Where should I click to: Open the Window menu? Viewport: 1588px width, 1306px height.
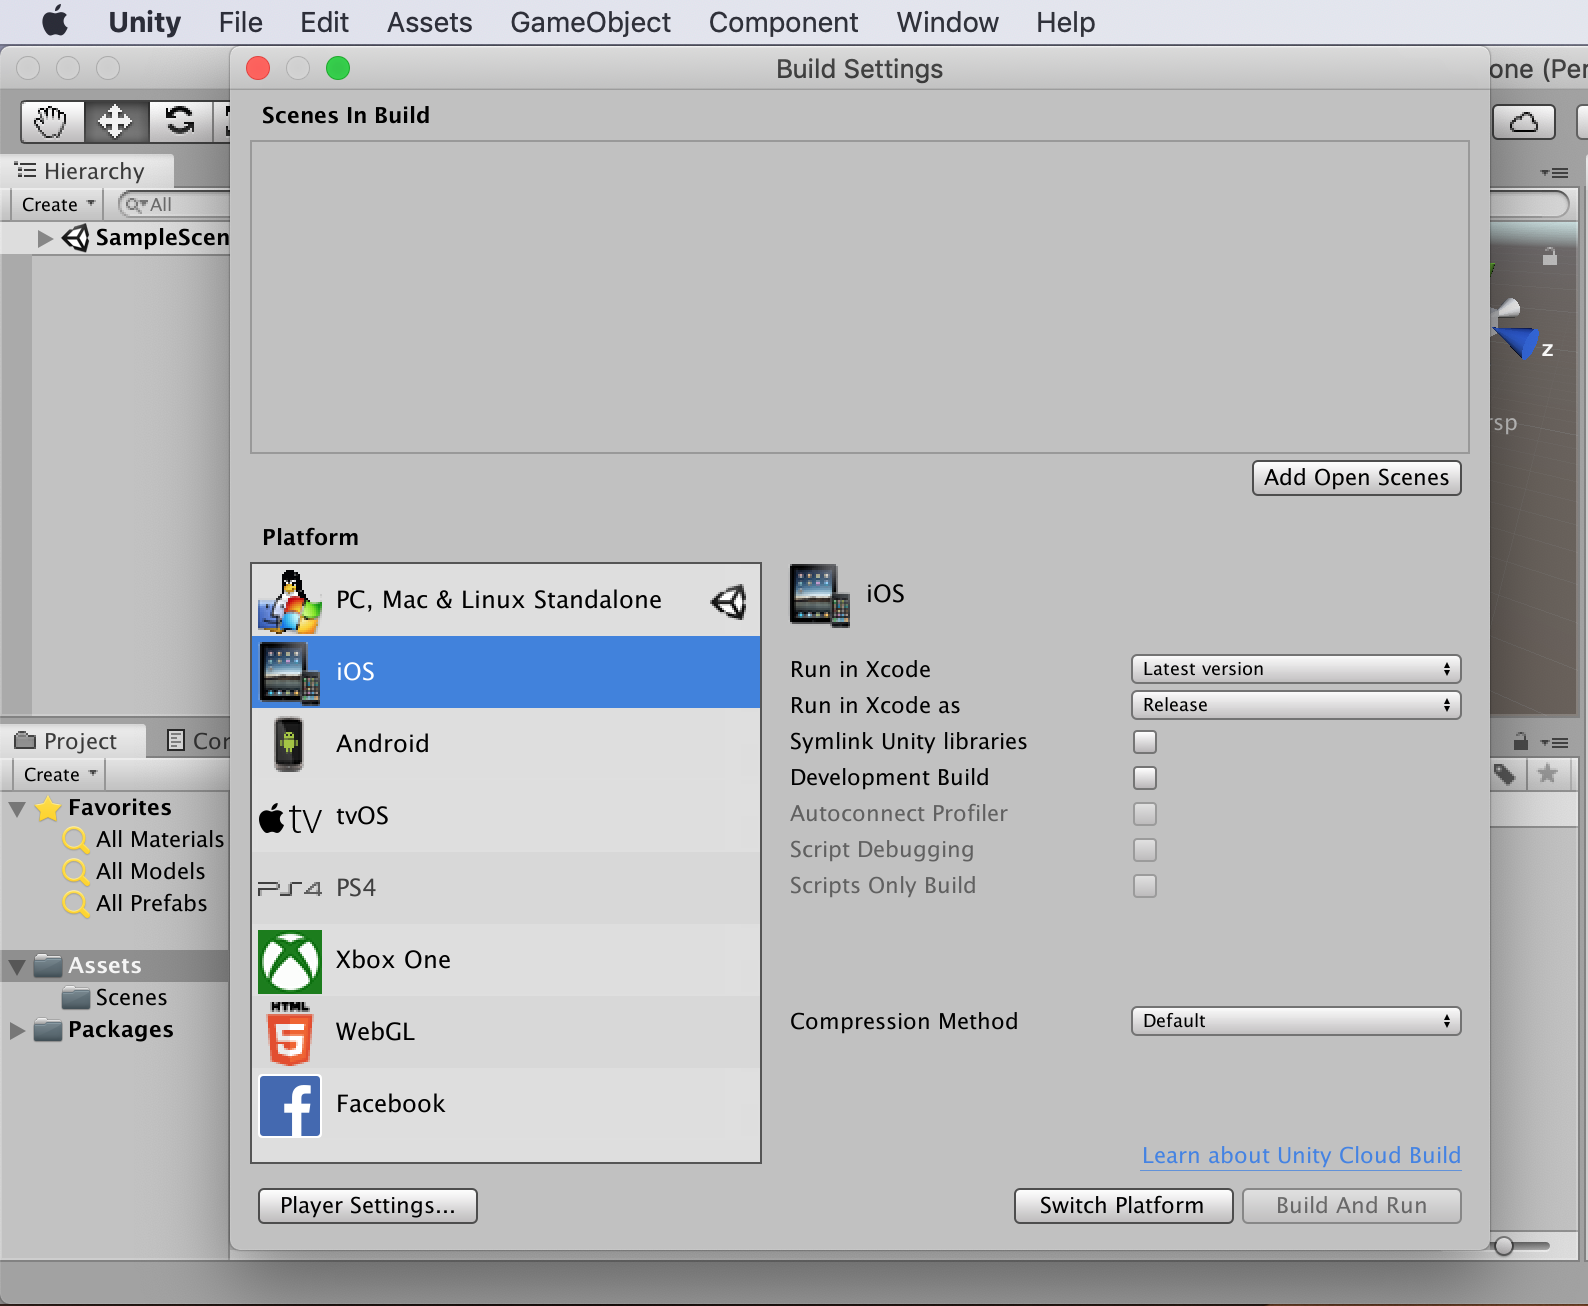[947, 22]
